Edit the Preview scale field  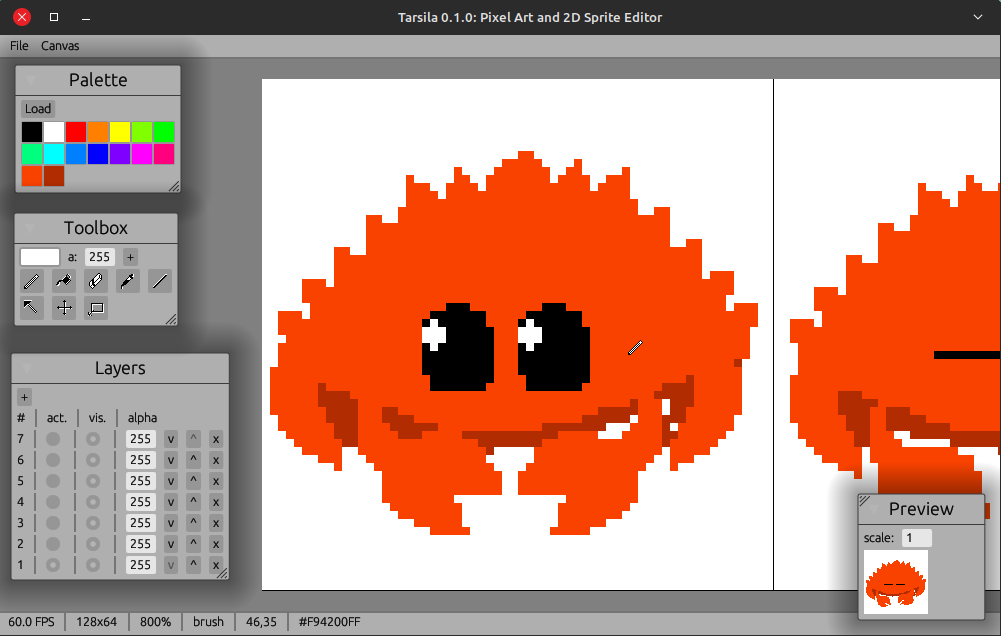(x=917, y=538)
